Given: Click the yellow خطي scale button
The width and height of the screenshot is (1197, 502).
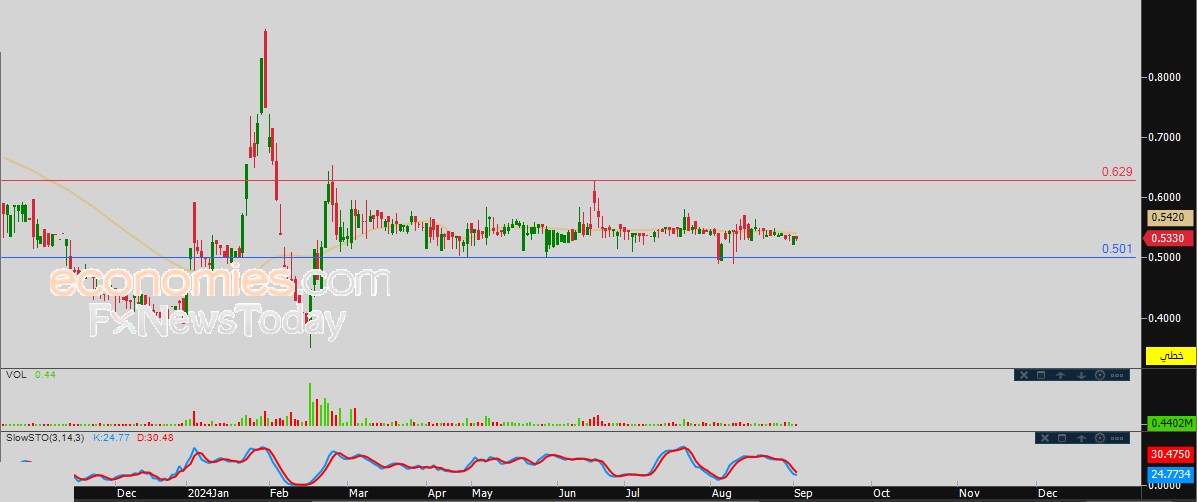Looking at the screenshot, I should (1171, 356).
